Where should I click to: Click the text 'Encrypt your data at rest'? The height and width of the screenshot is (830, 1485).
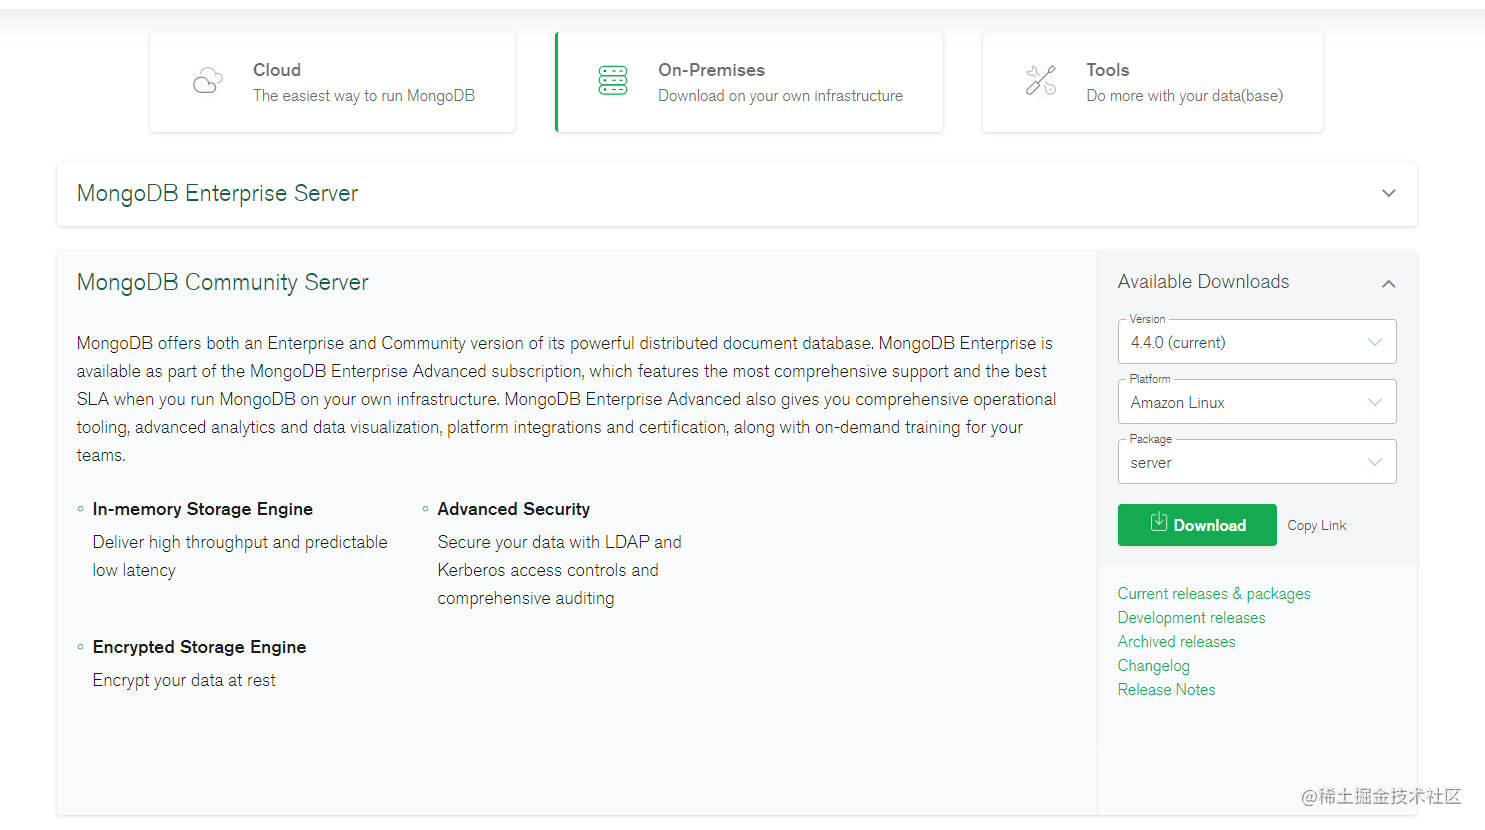184,680
